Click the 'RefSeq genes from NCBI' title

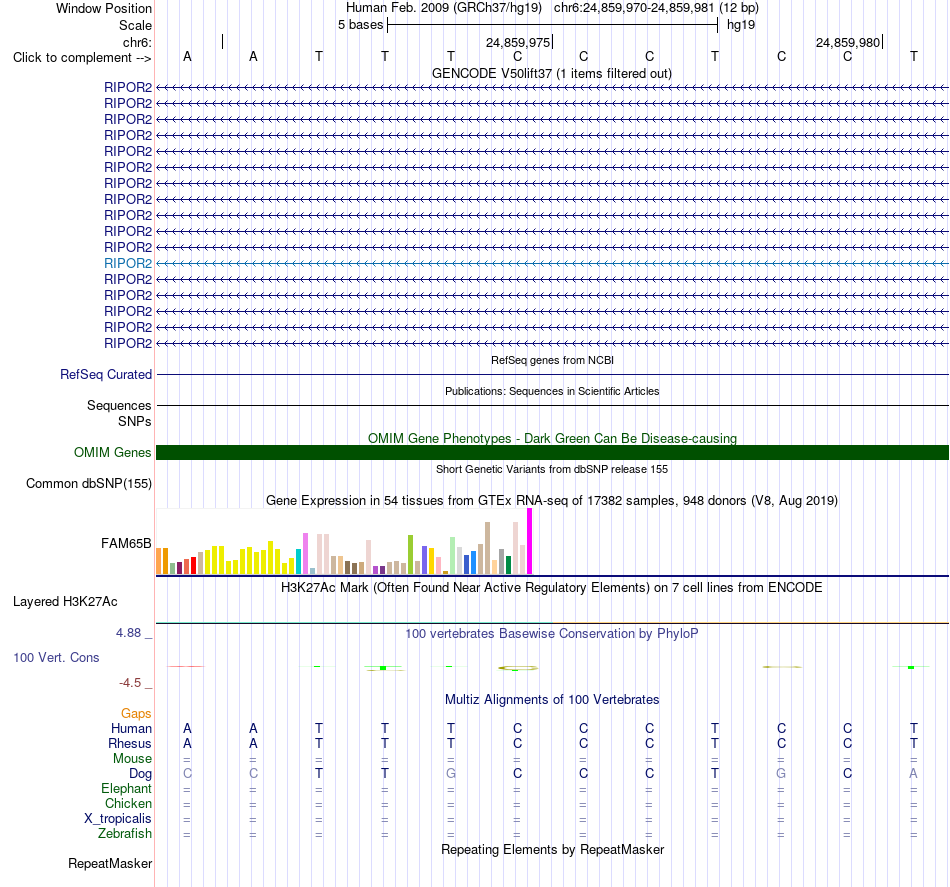[x=552, y=360]
